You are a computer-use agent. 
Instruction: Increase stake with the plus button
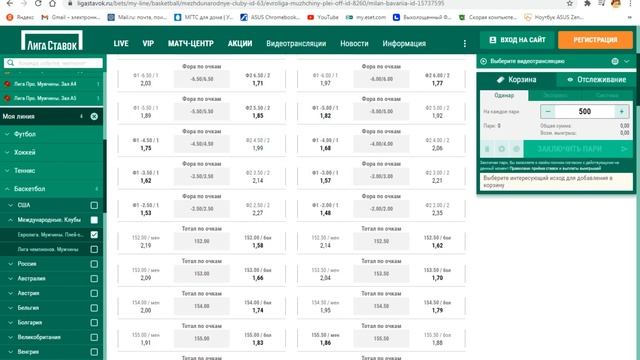point(622,111)
